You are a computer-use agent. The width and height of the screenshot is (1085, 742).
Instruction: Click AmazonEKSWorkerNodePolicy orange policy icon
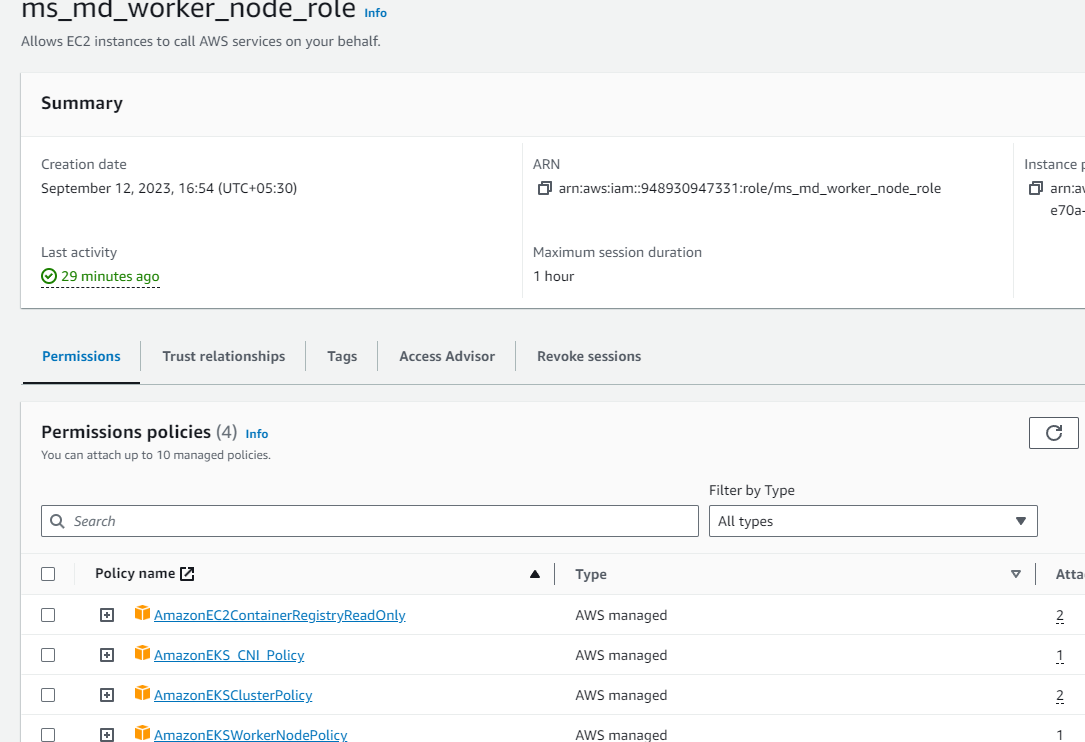point(142,733)
